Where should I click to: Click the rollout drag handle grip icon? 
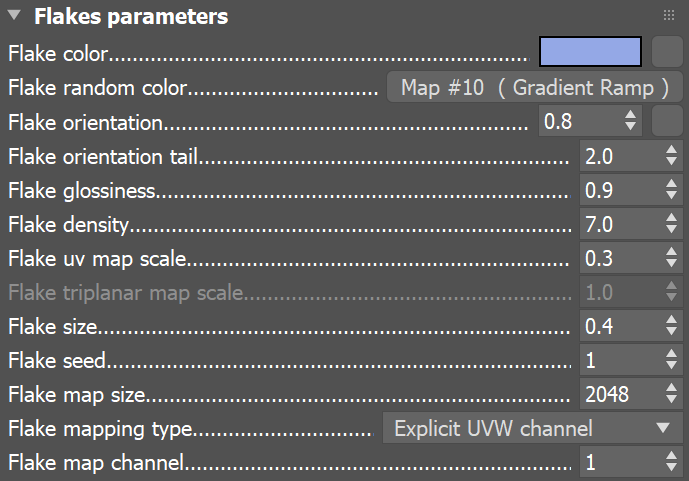tap(669, 16)
